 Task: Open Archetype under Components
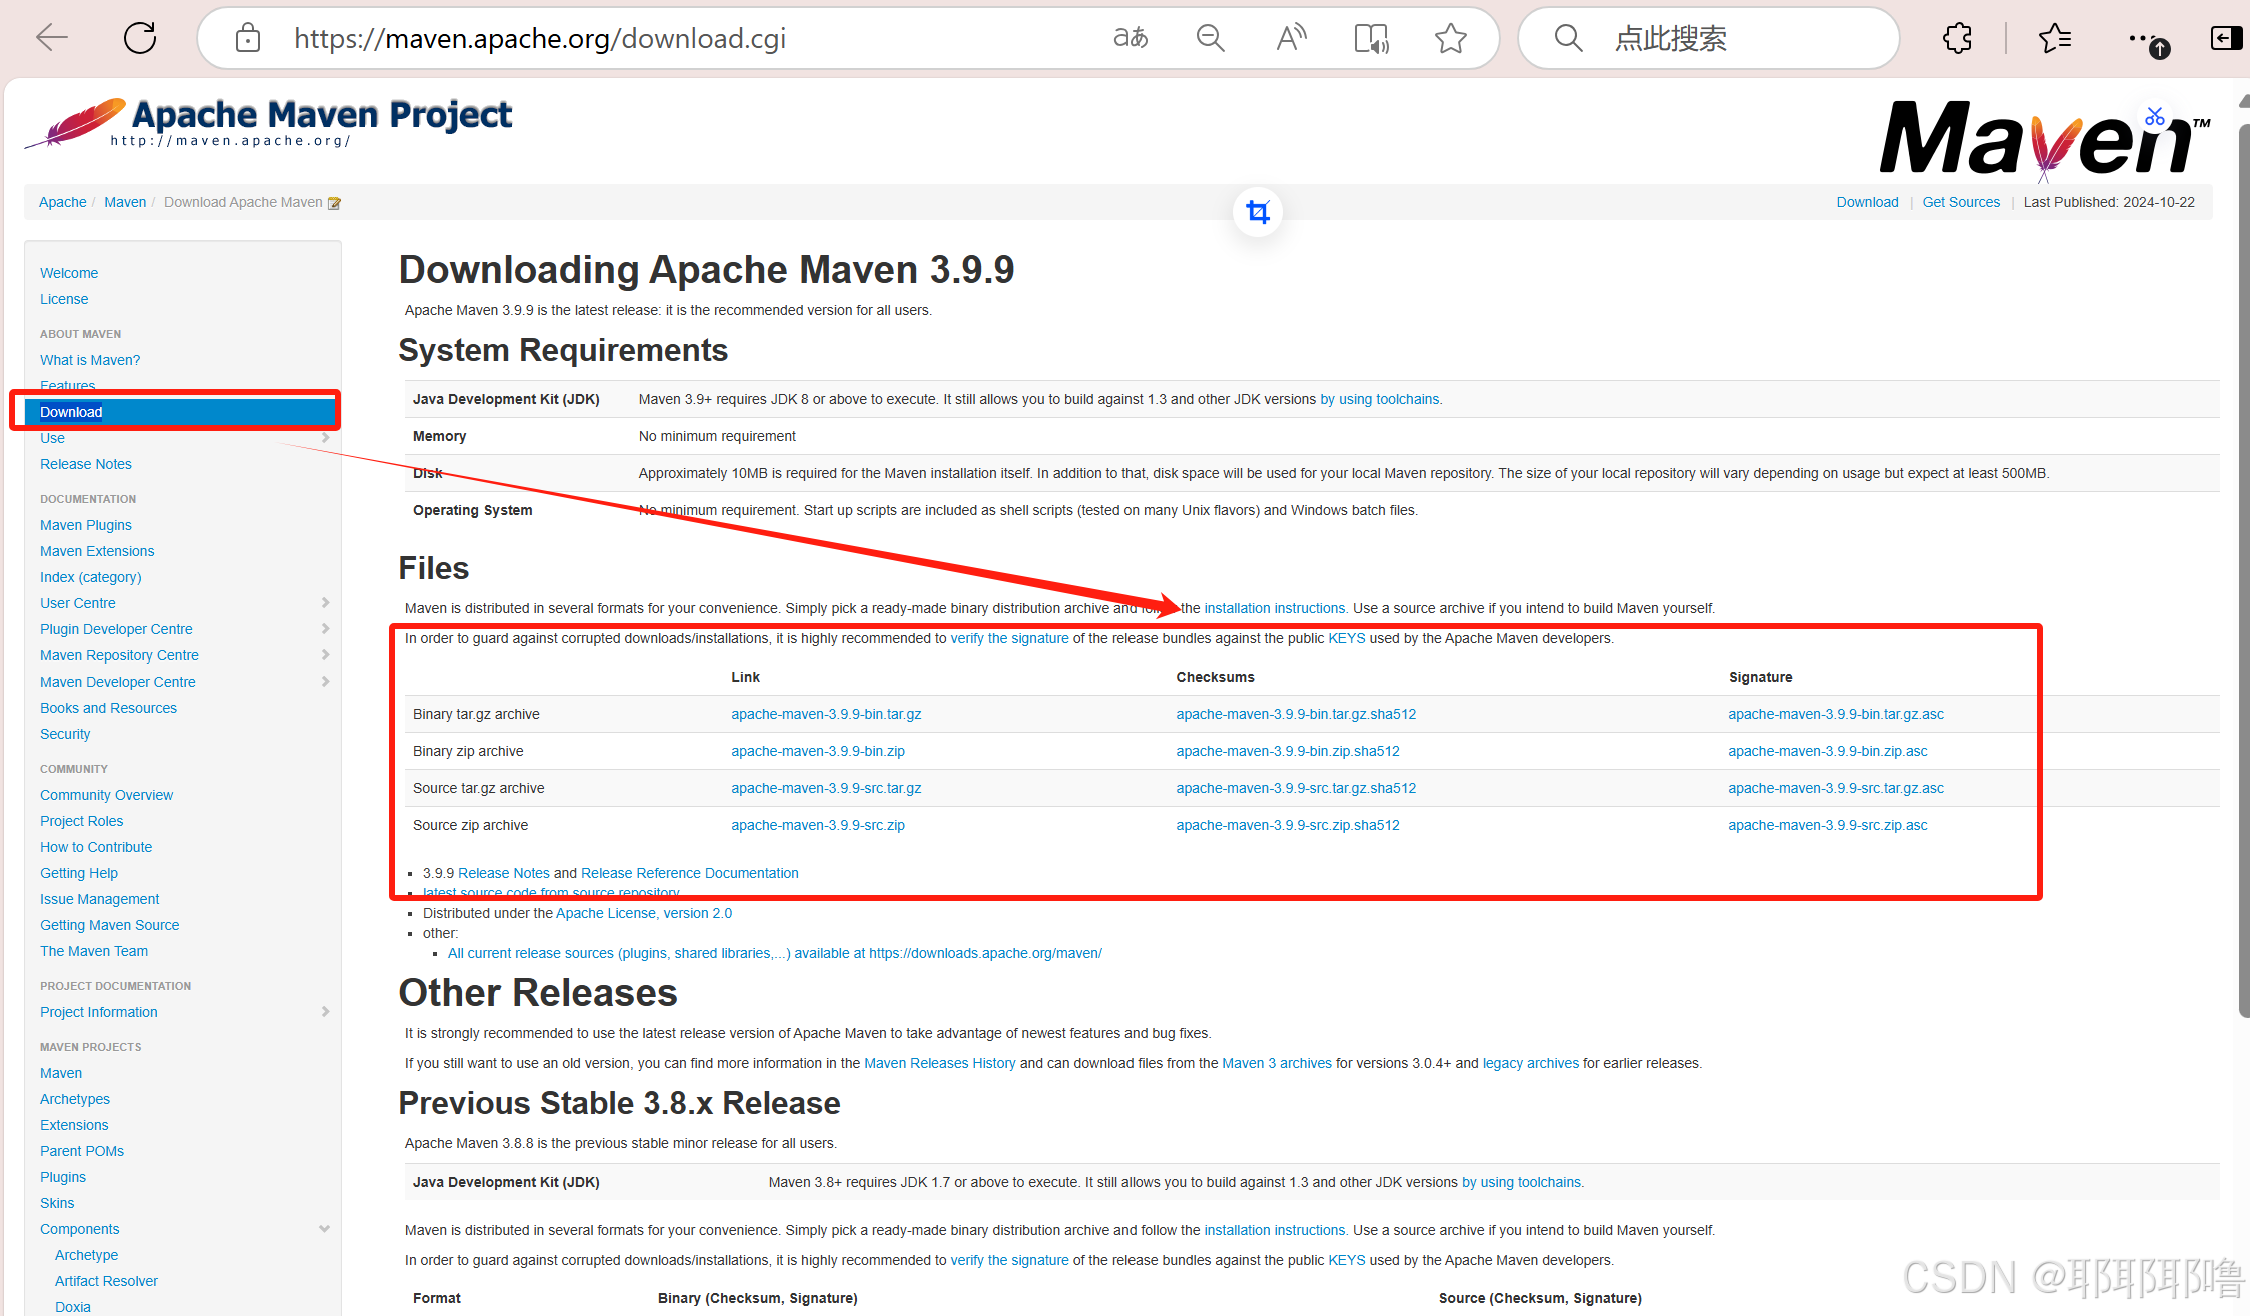point(87,1255)
